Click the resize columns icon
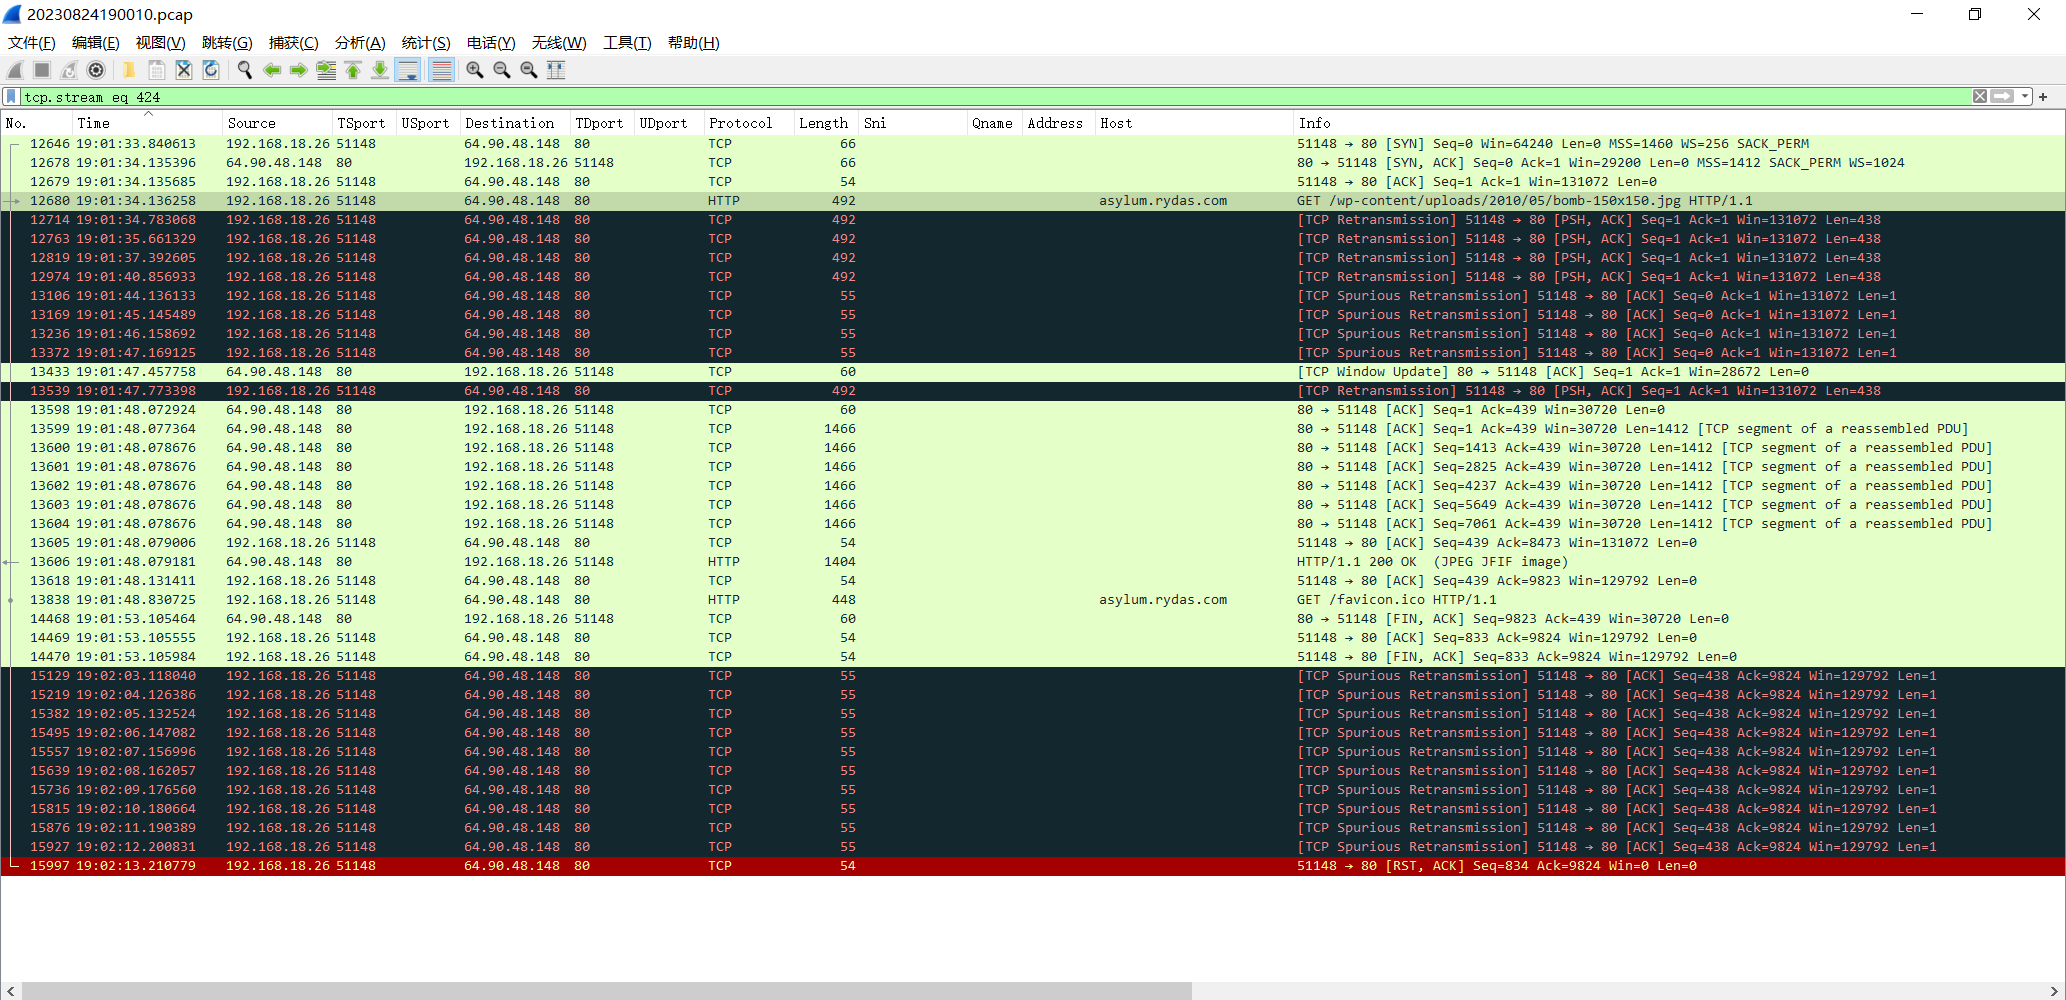 (x=556, y=70)
